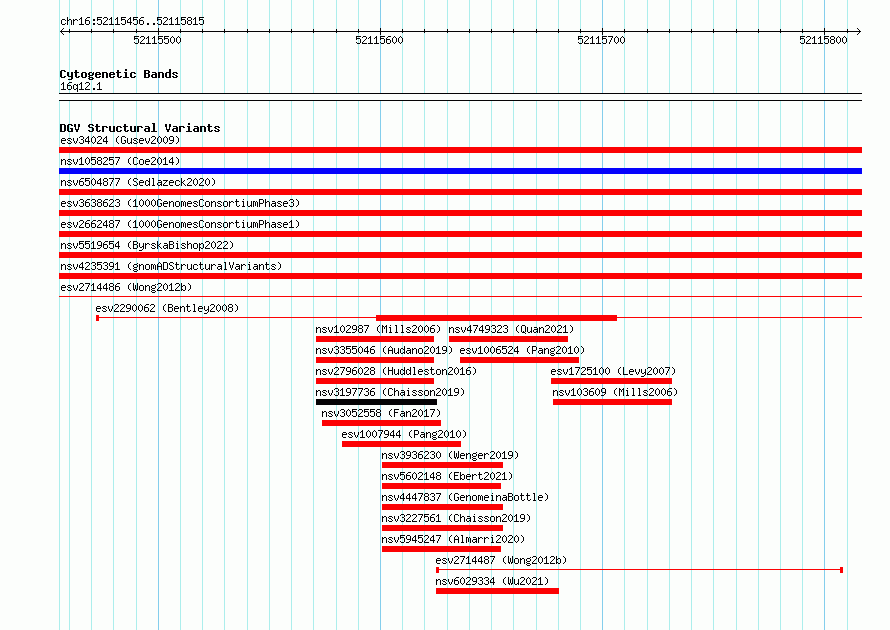Select the red bar under nsv6029334
Viewport: 890px width, 630px height.
coord(497,591)
